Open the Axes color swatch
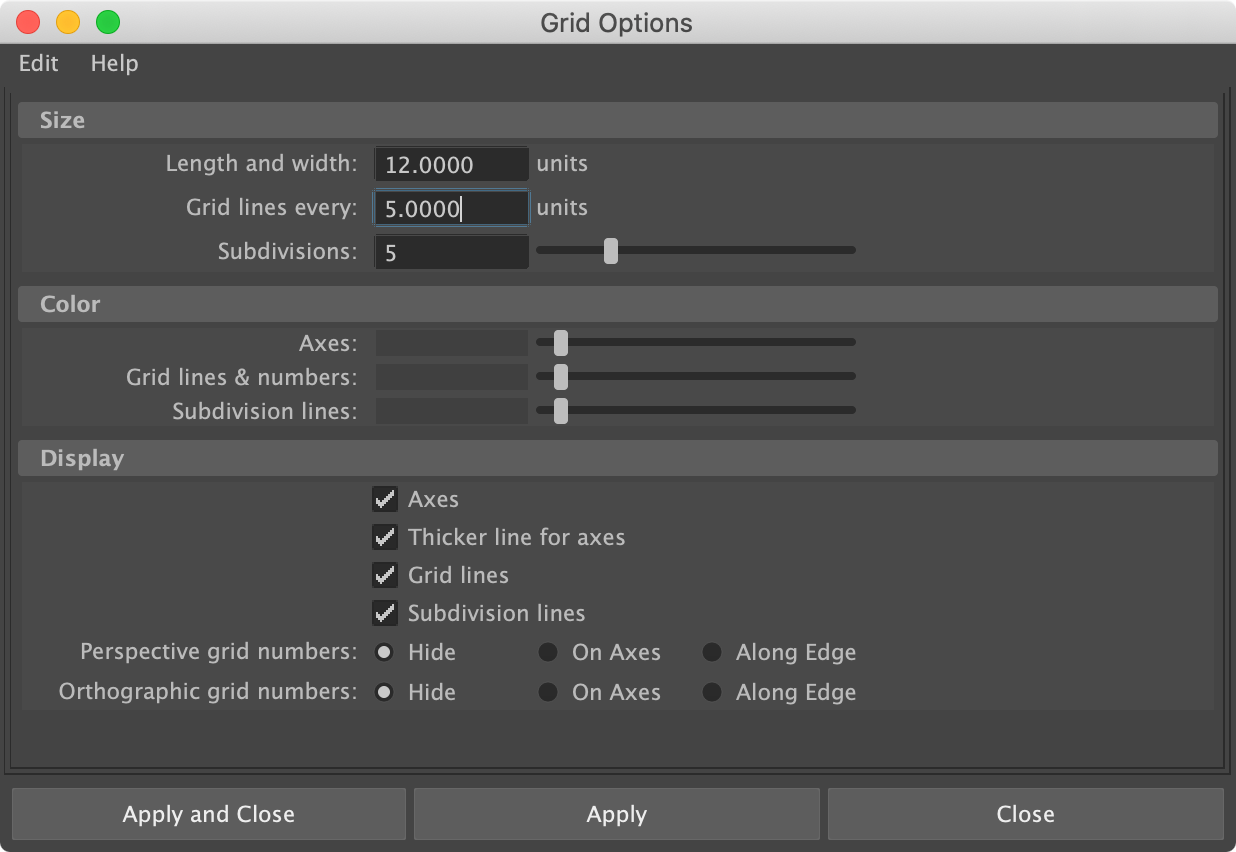The image size is (1236, 852). click(x=451, y=344)
